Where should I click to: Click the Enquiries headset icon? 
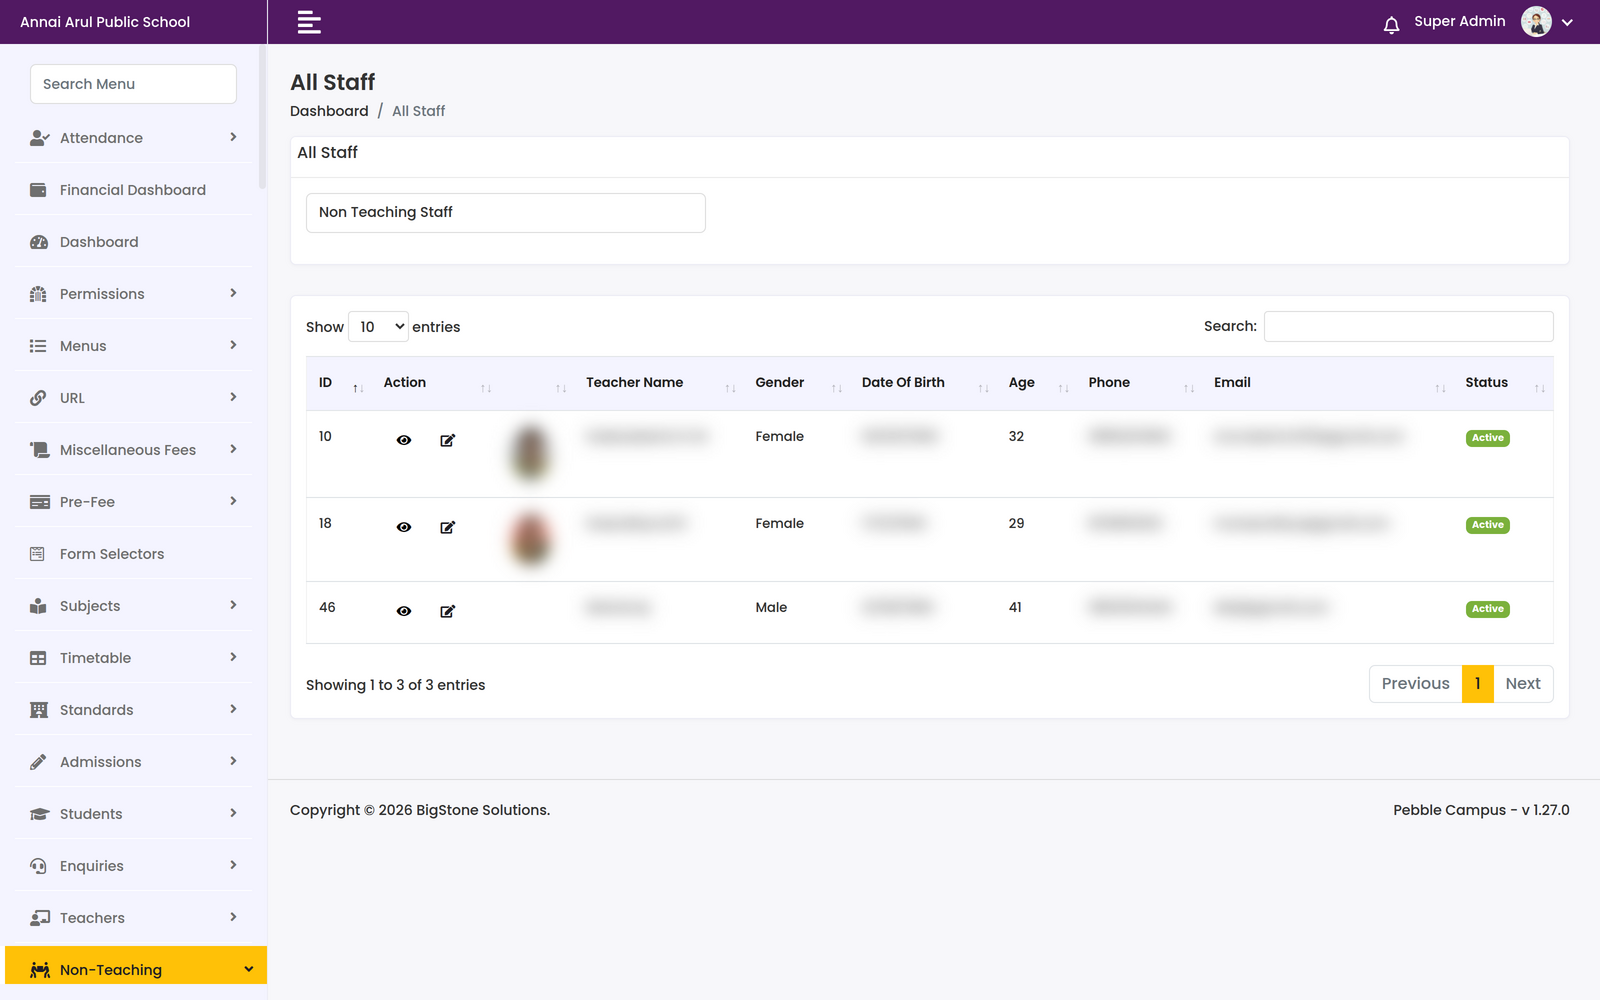[x=38, y=866]
